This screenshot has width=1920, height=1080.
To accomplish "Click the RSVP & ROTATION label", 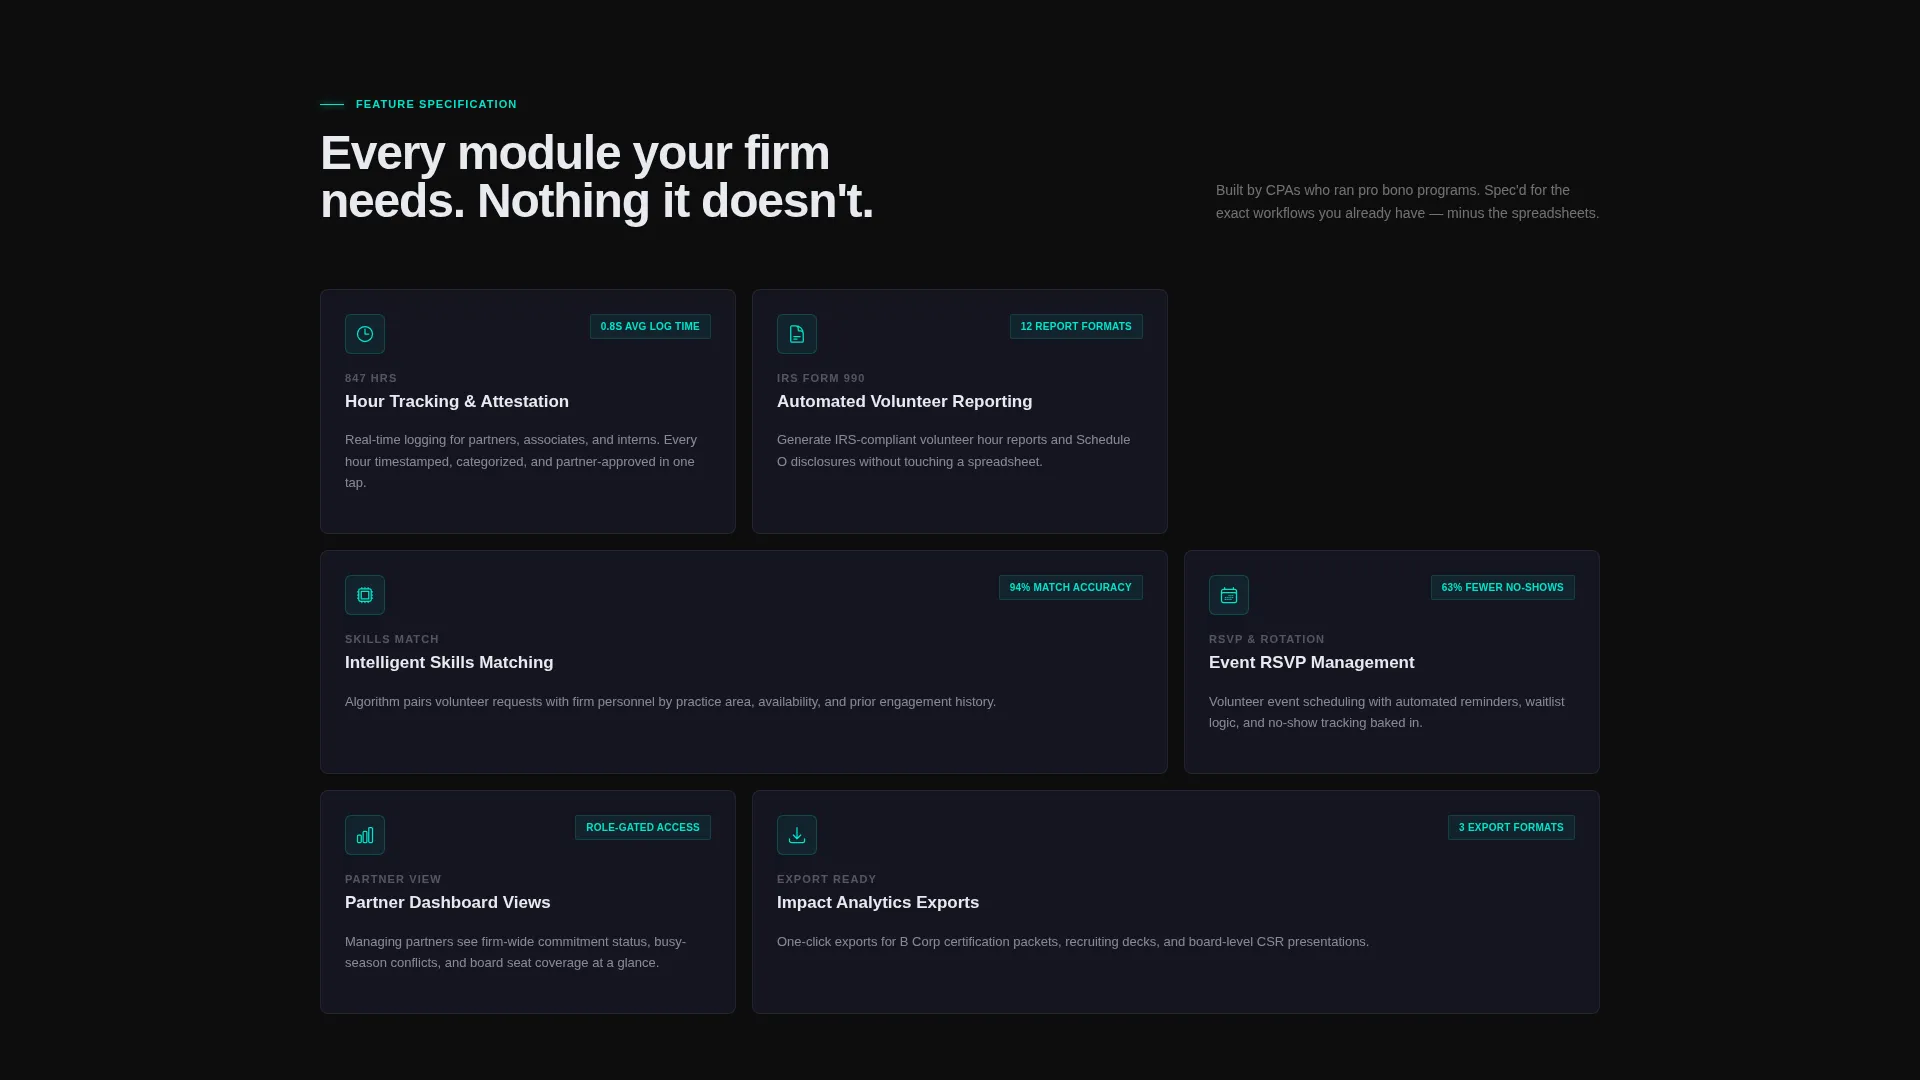I will [x=1266, y=639].
